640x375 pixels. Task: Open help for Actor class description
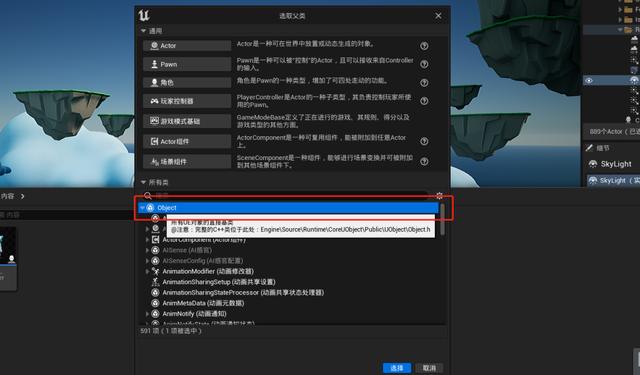tap(424, 46)
